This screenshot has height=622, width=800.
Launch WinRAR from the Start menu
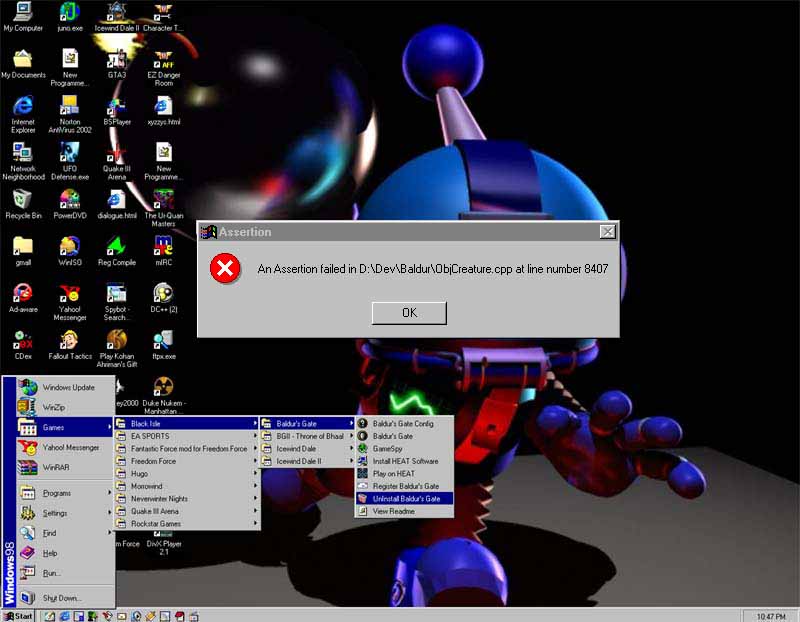point(65,467)
